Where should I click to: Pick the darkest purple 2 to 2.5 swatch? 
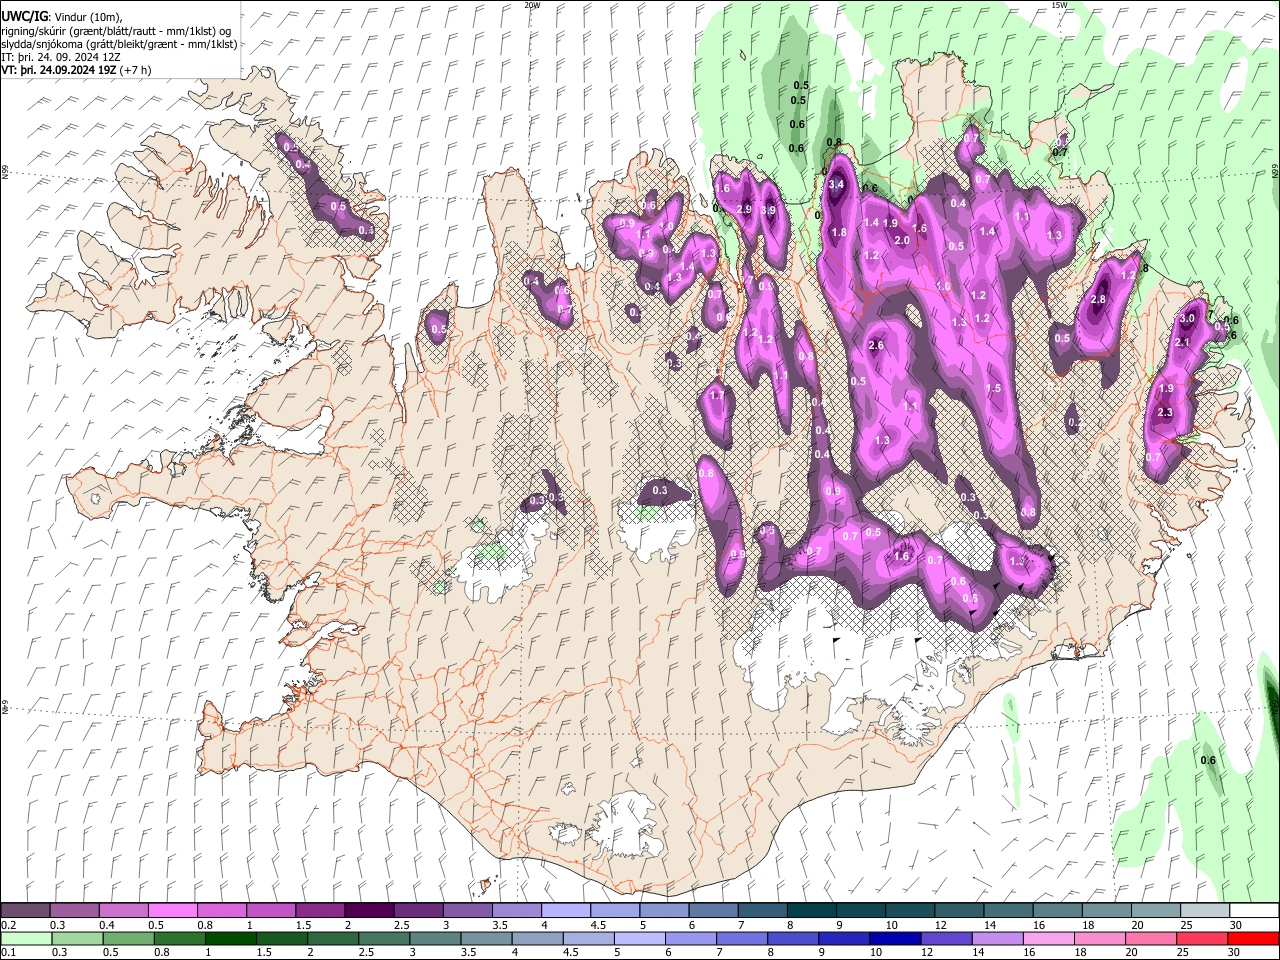(x=369, y=910)
